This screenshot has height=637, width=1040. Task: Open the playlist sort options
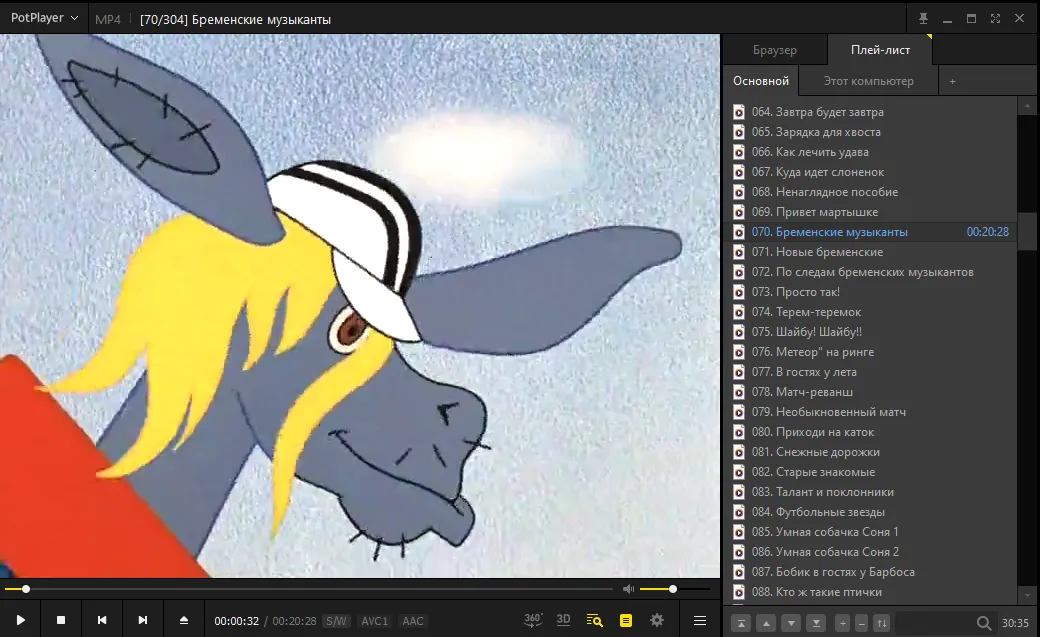pos(881,623)
